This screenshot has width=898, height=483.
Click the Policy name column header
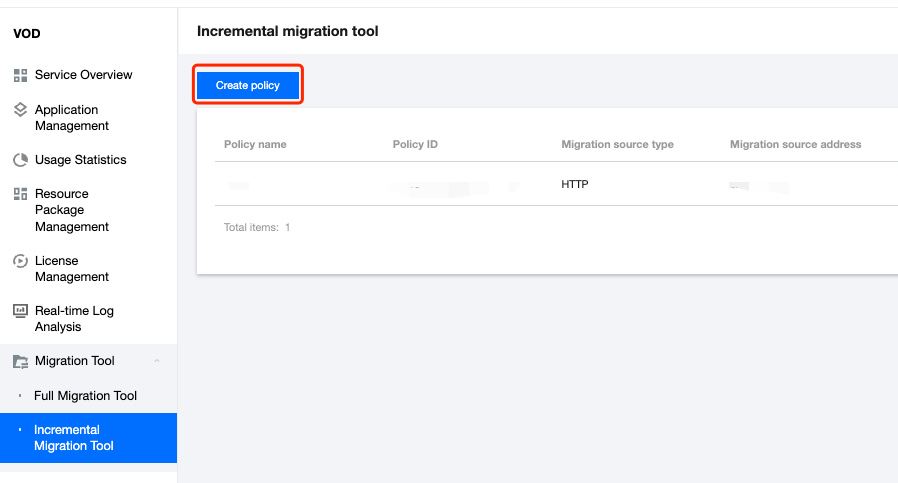pyautogui.click(x=255, y=144)
